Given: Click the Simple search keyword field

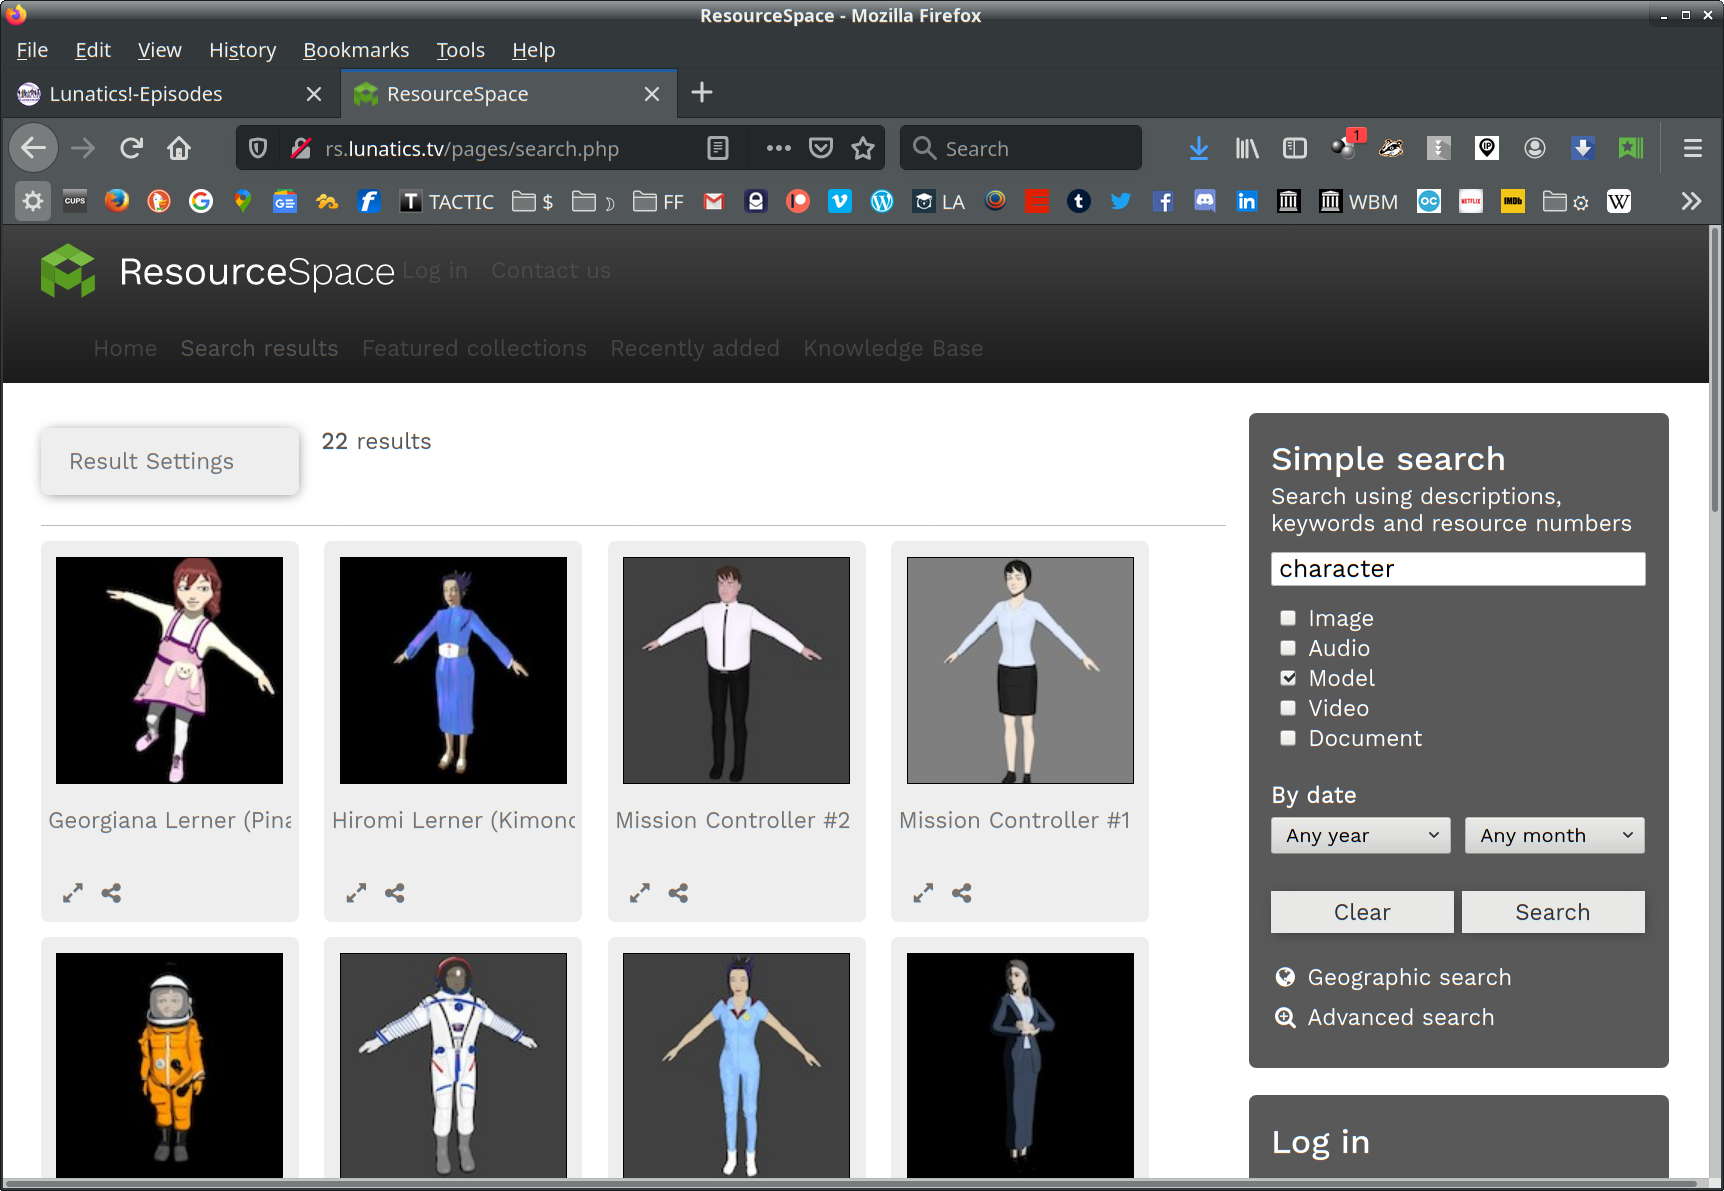Looking at the screenshot, I should pos(1457,569).
